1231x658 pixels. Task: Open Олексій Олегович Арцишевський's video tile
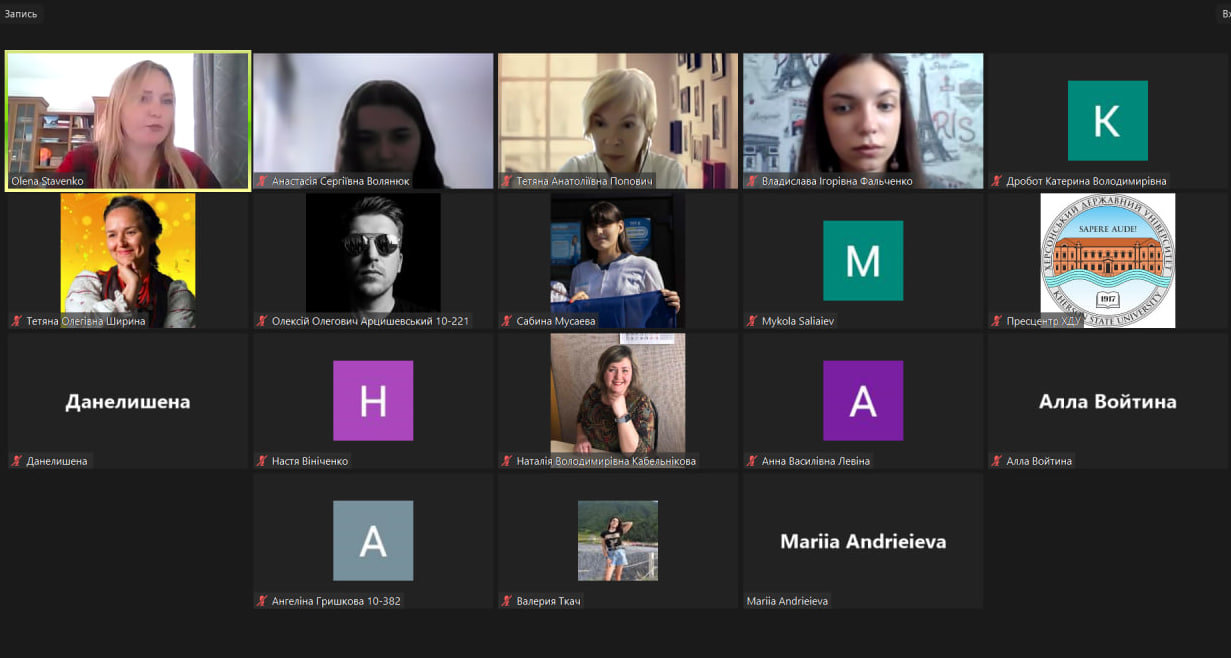373,261
